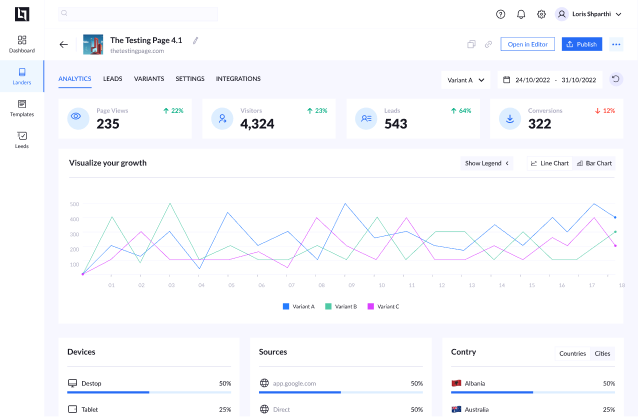Switch to the Leads tab
Image resolution: width=638 pixels, height=417 pixels.
(x=113, y=78)
